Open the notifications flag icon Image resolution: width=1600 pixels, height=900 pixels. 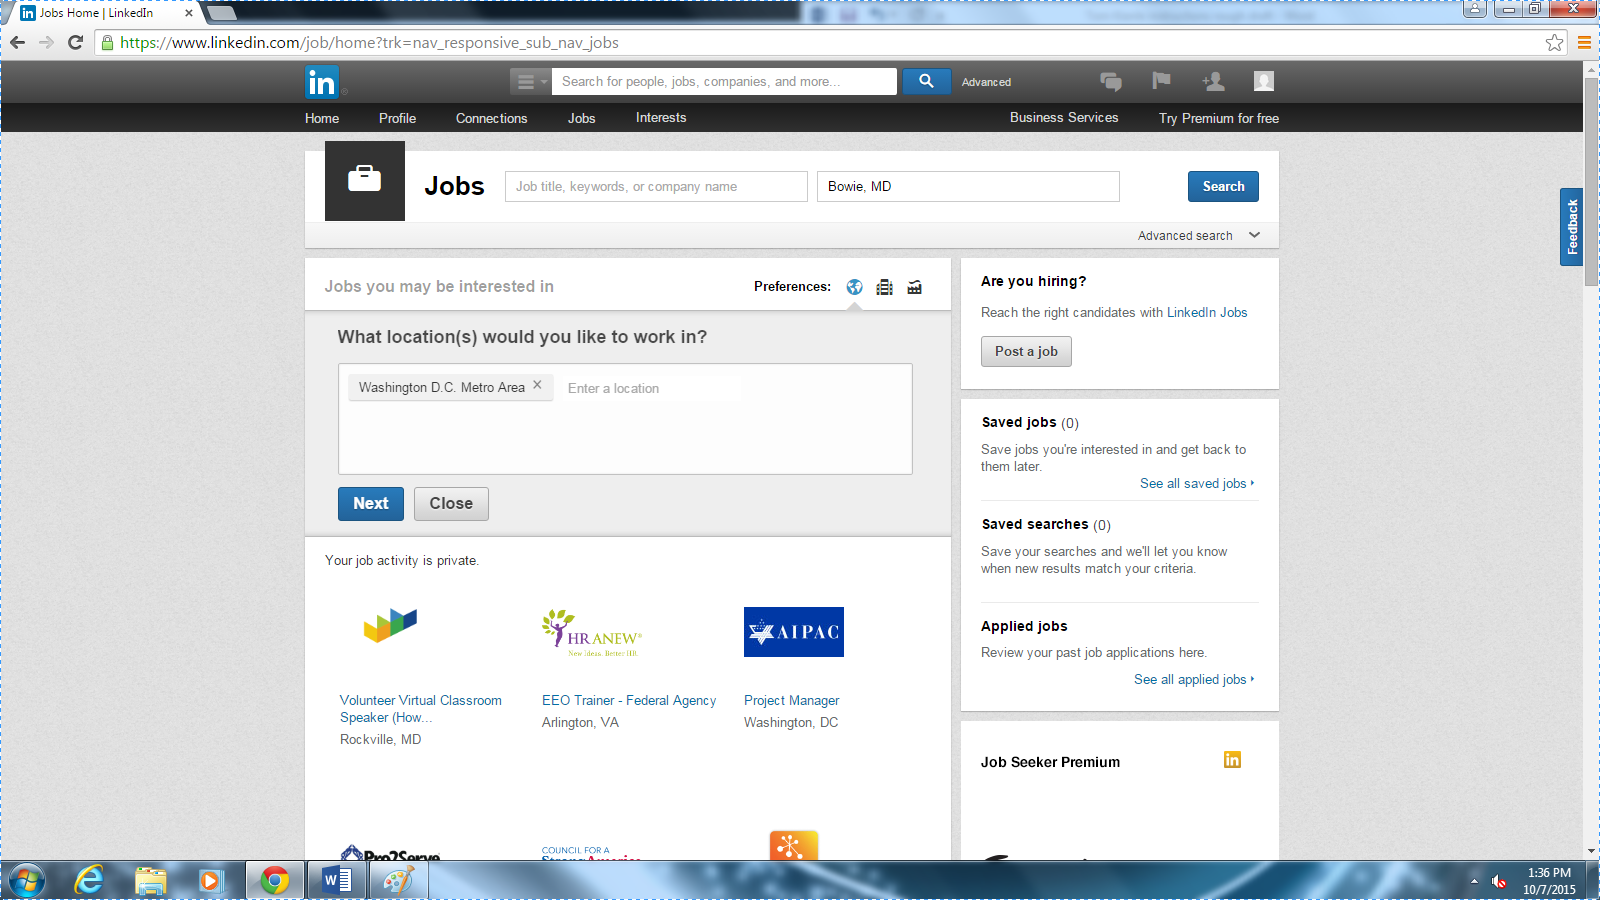[1161, 81]
